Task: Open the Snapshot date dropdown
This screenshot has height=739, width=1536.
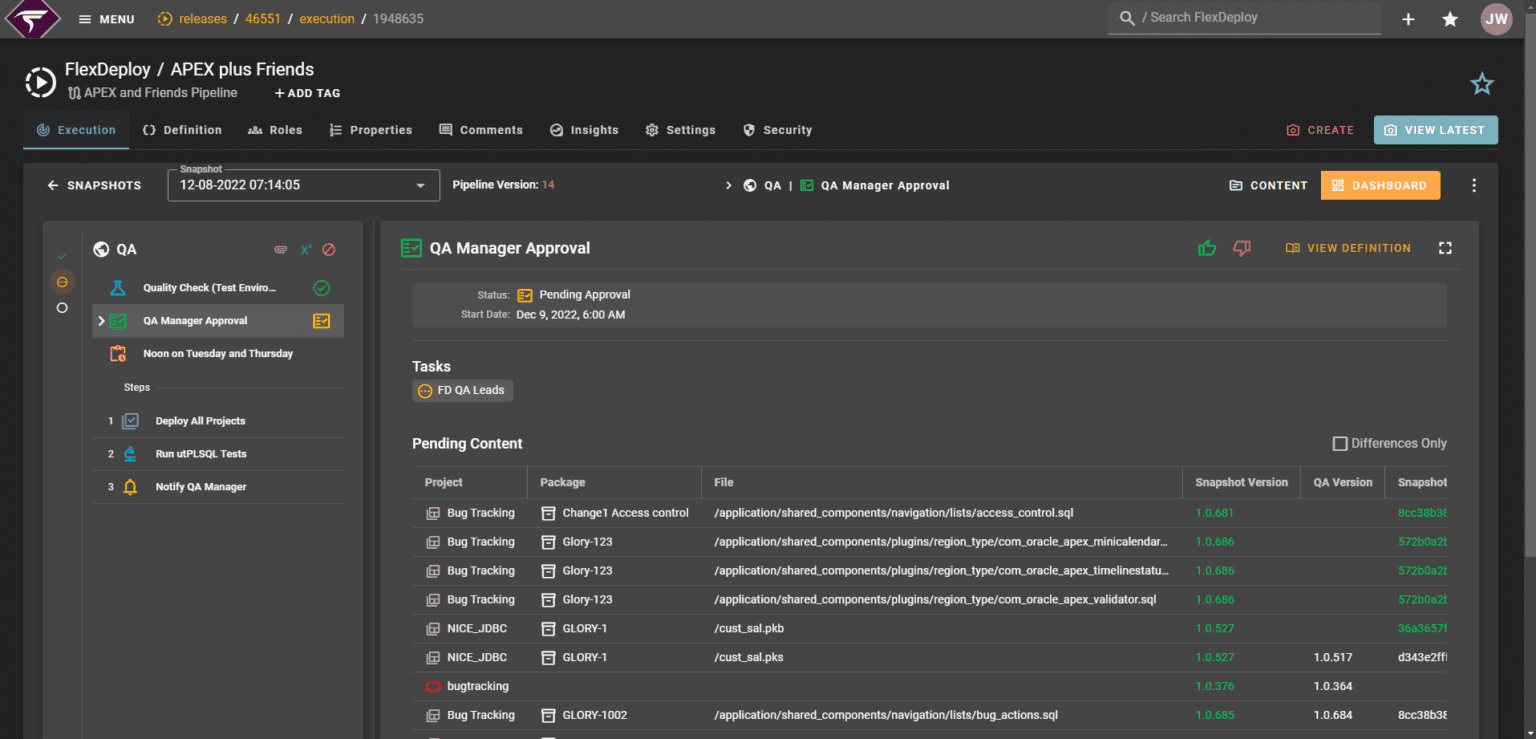Action: point(419,185)
